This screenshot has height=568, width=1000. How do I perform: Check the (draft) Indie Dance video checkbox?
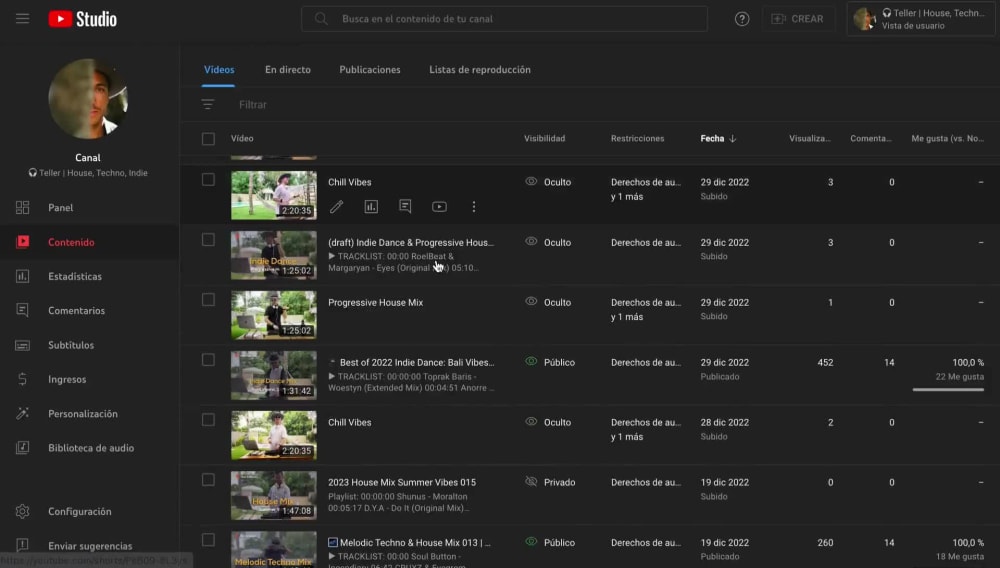[208, 240]
